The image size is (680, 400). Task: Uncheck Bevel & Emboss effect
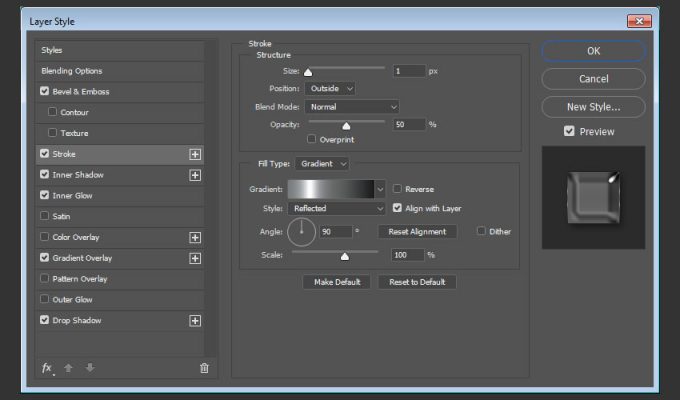click(44, 91)
